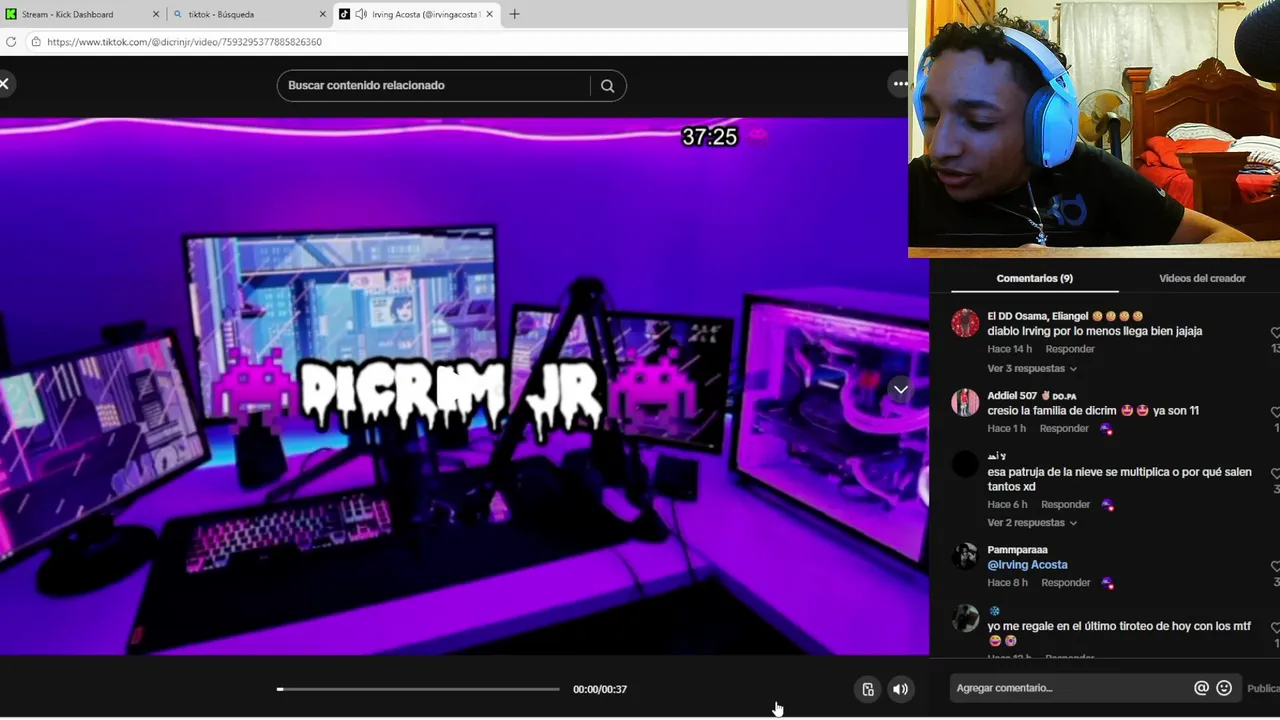Switch to Videos del creador tab

(x=1202, y=279)
